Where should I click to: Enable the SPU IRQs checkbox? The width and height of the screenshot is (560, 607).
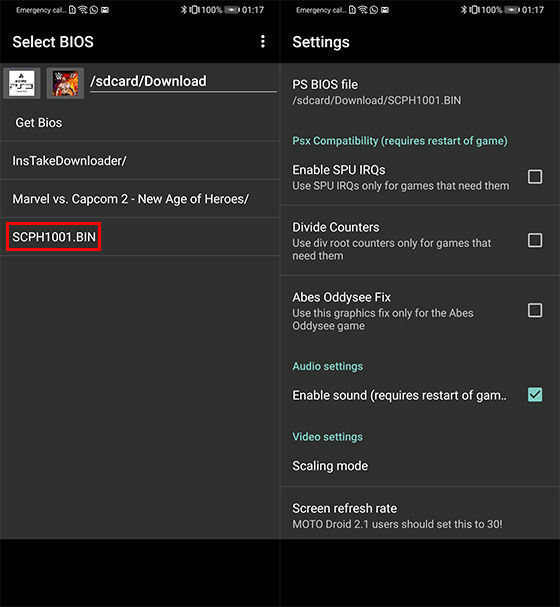tap(535, 177)
